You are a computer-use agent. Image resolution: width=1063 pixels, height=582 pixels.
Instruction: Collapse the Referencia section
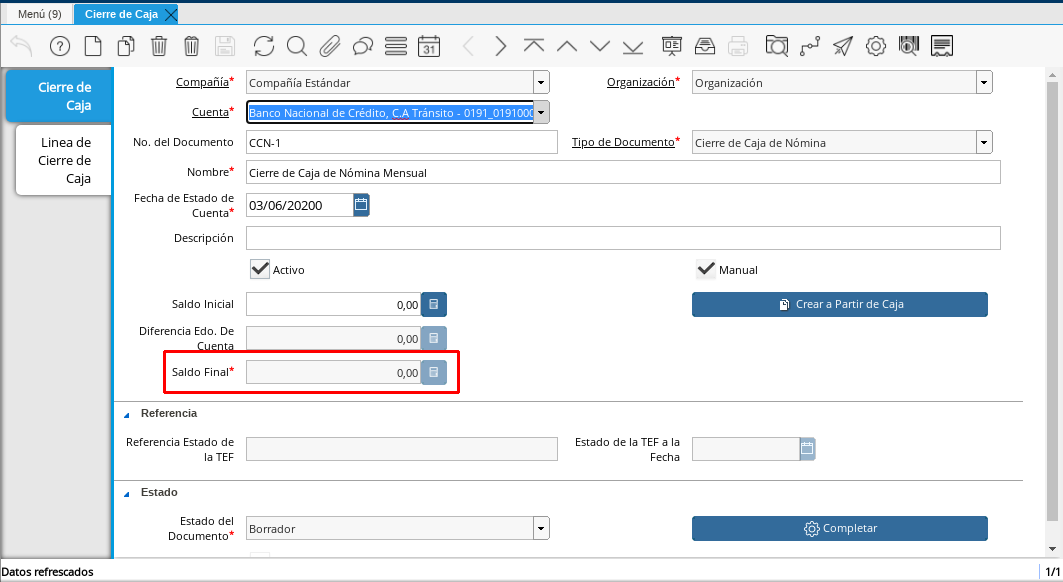click(127, 414)
